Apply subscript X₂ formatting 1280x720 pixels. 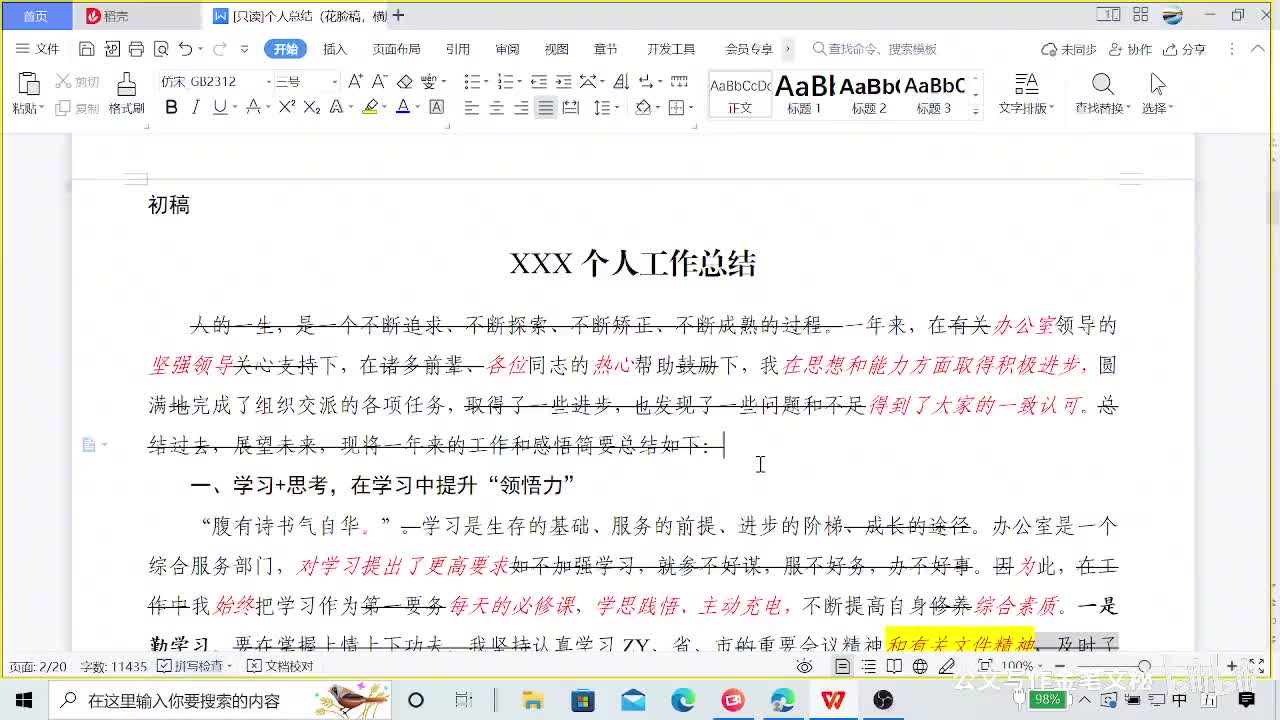(x=312, y=107)
